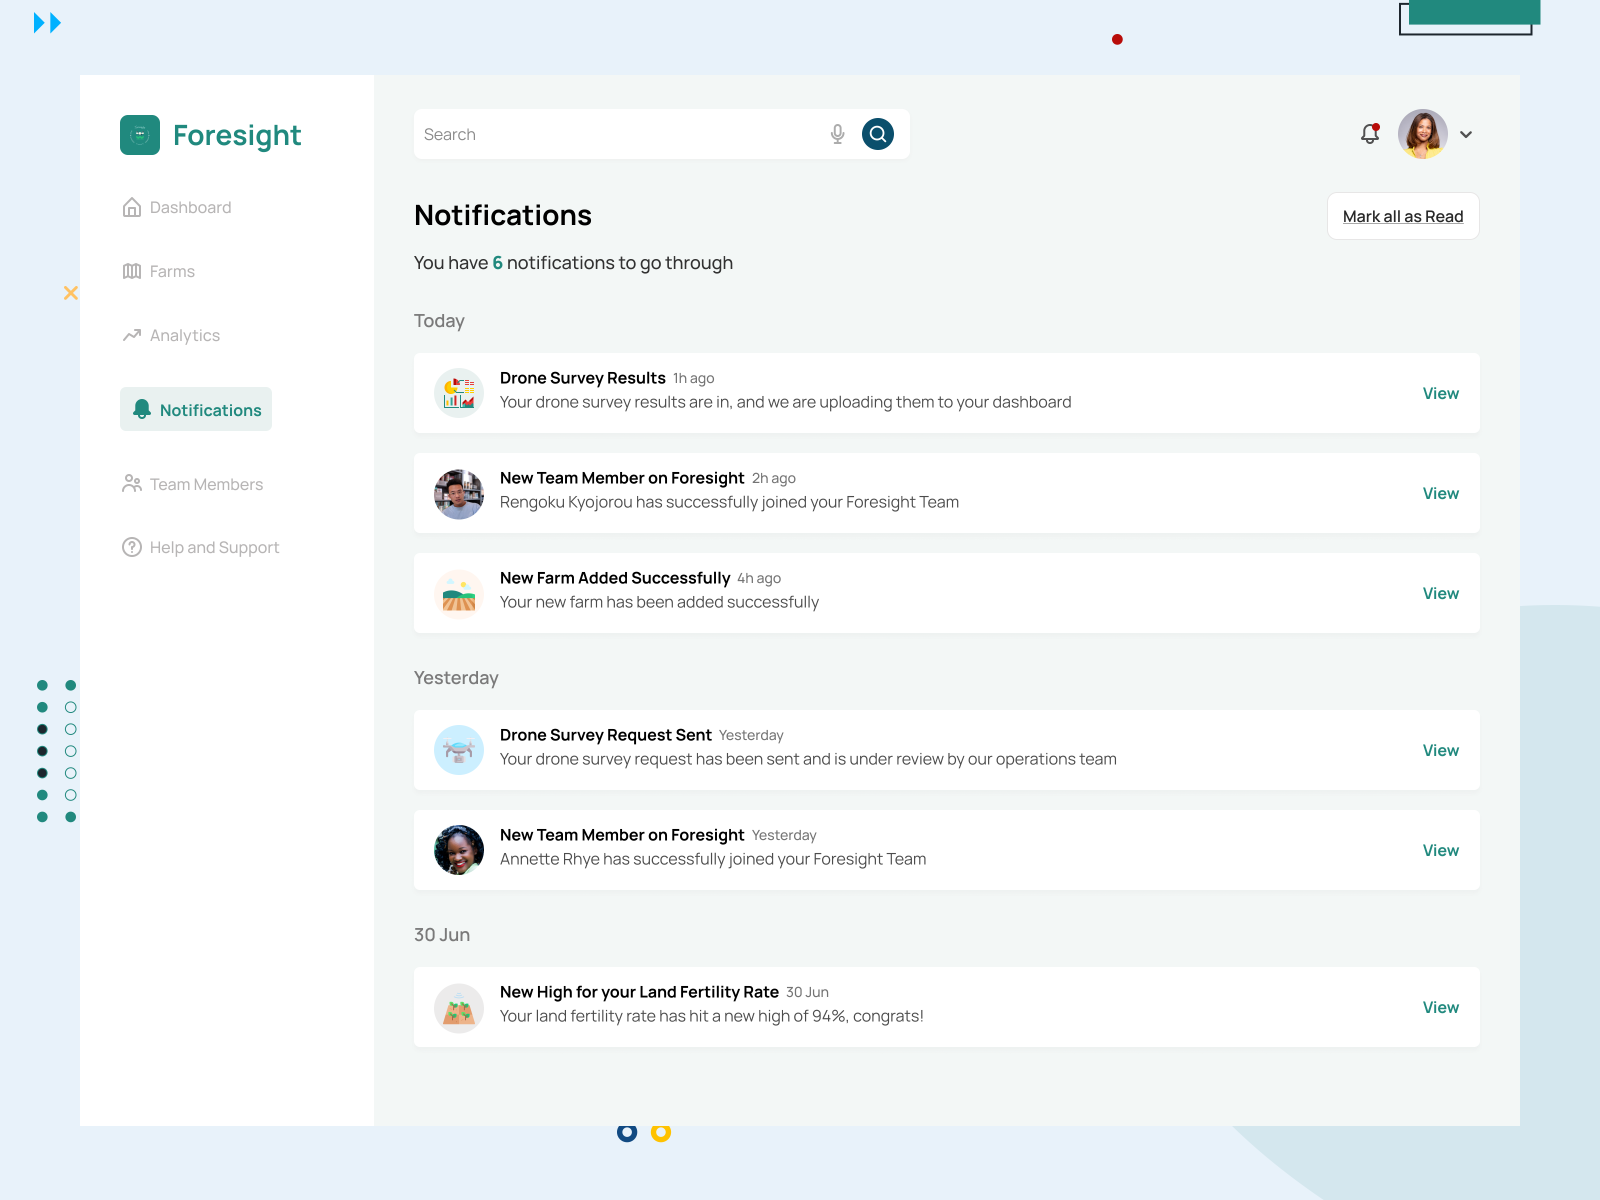
Task: Open Farms via the map icon
Action: pyautogui.click(x=133, y=271)
